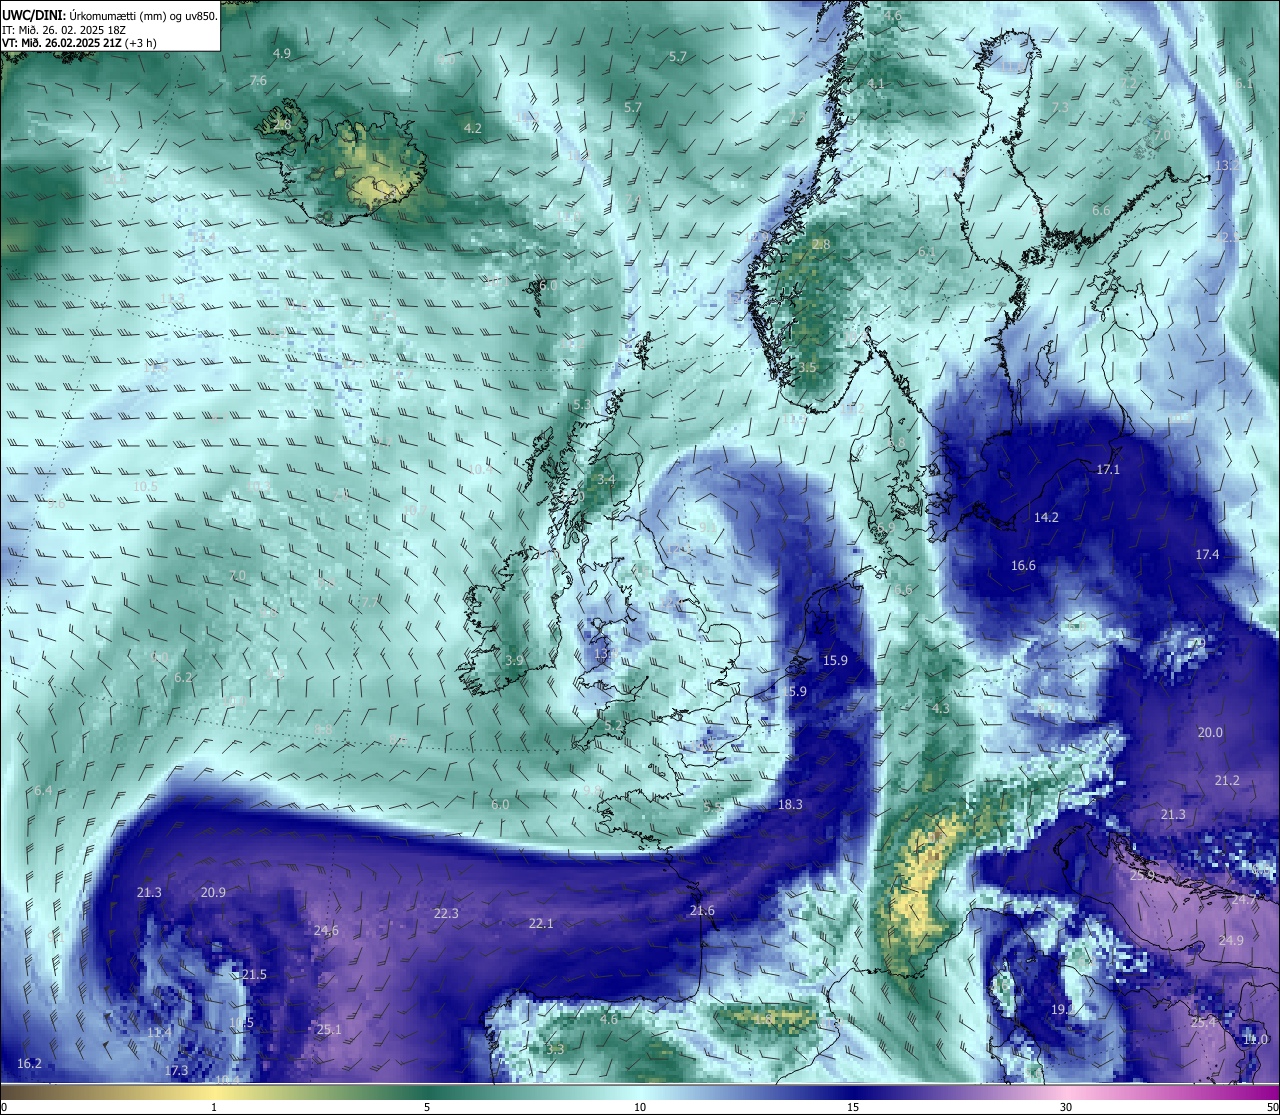Click the map value 14.2
Viewport: 1280px width, 1115px height.
tap(1046, 517)
